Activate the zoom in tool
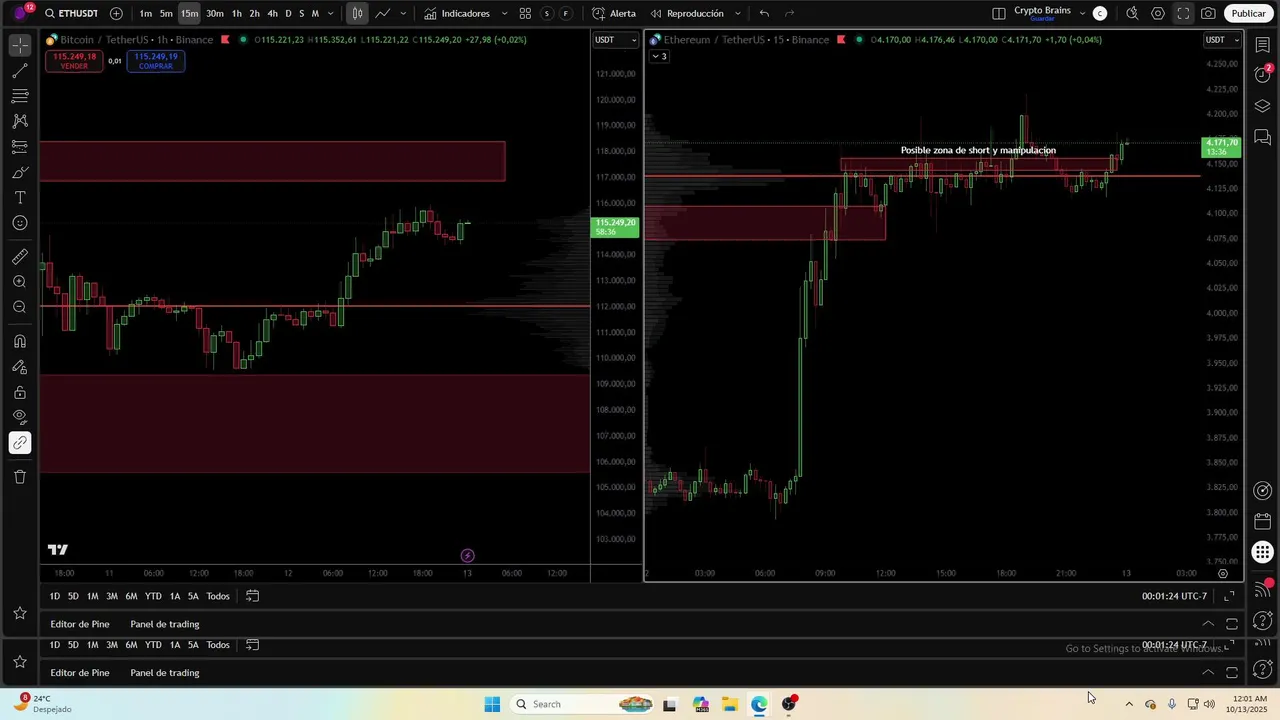This screenshot has height=720, width=1280. click(x=20, y=282)
